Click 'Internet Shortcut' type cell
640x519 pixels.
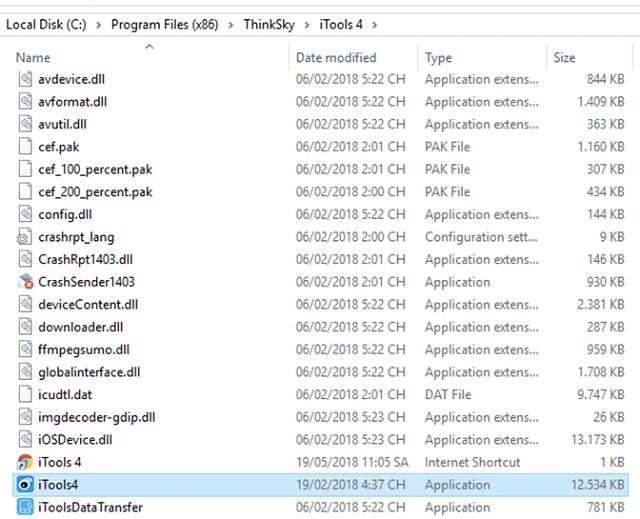coord(472,462)
